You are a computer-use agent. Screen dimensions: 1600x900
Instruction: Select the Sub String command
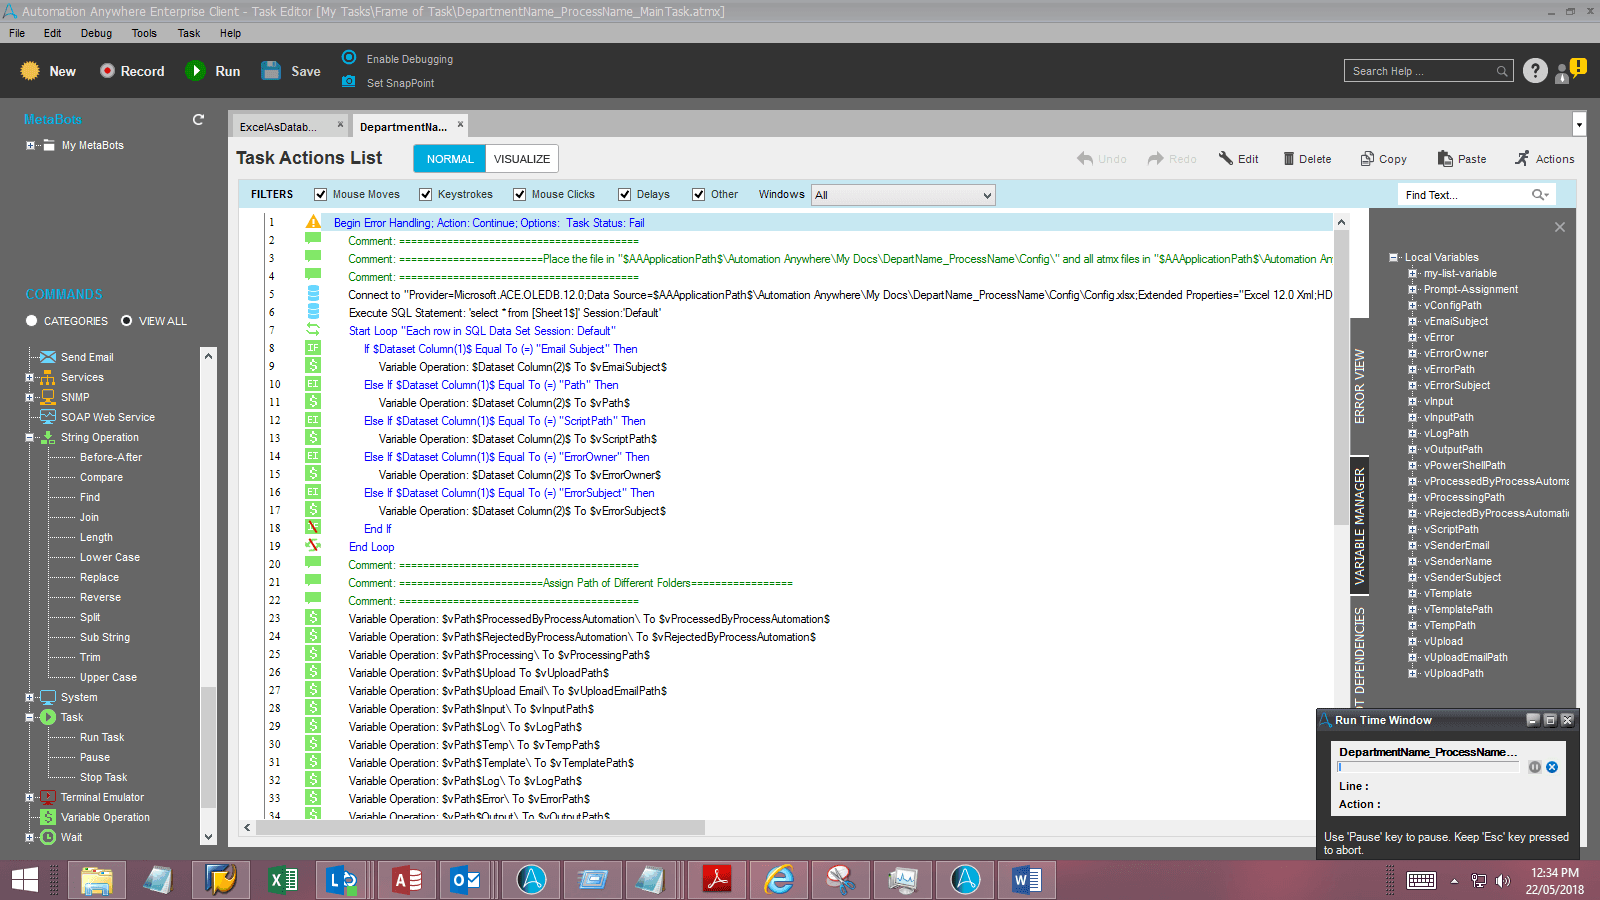tap(105, 637)
